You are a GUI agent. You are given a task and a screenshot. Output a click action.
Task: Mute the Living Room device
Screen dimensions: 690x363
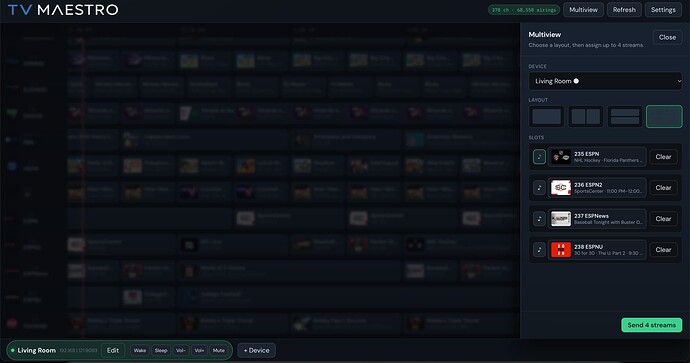[219, 350]
